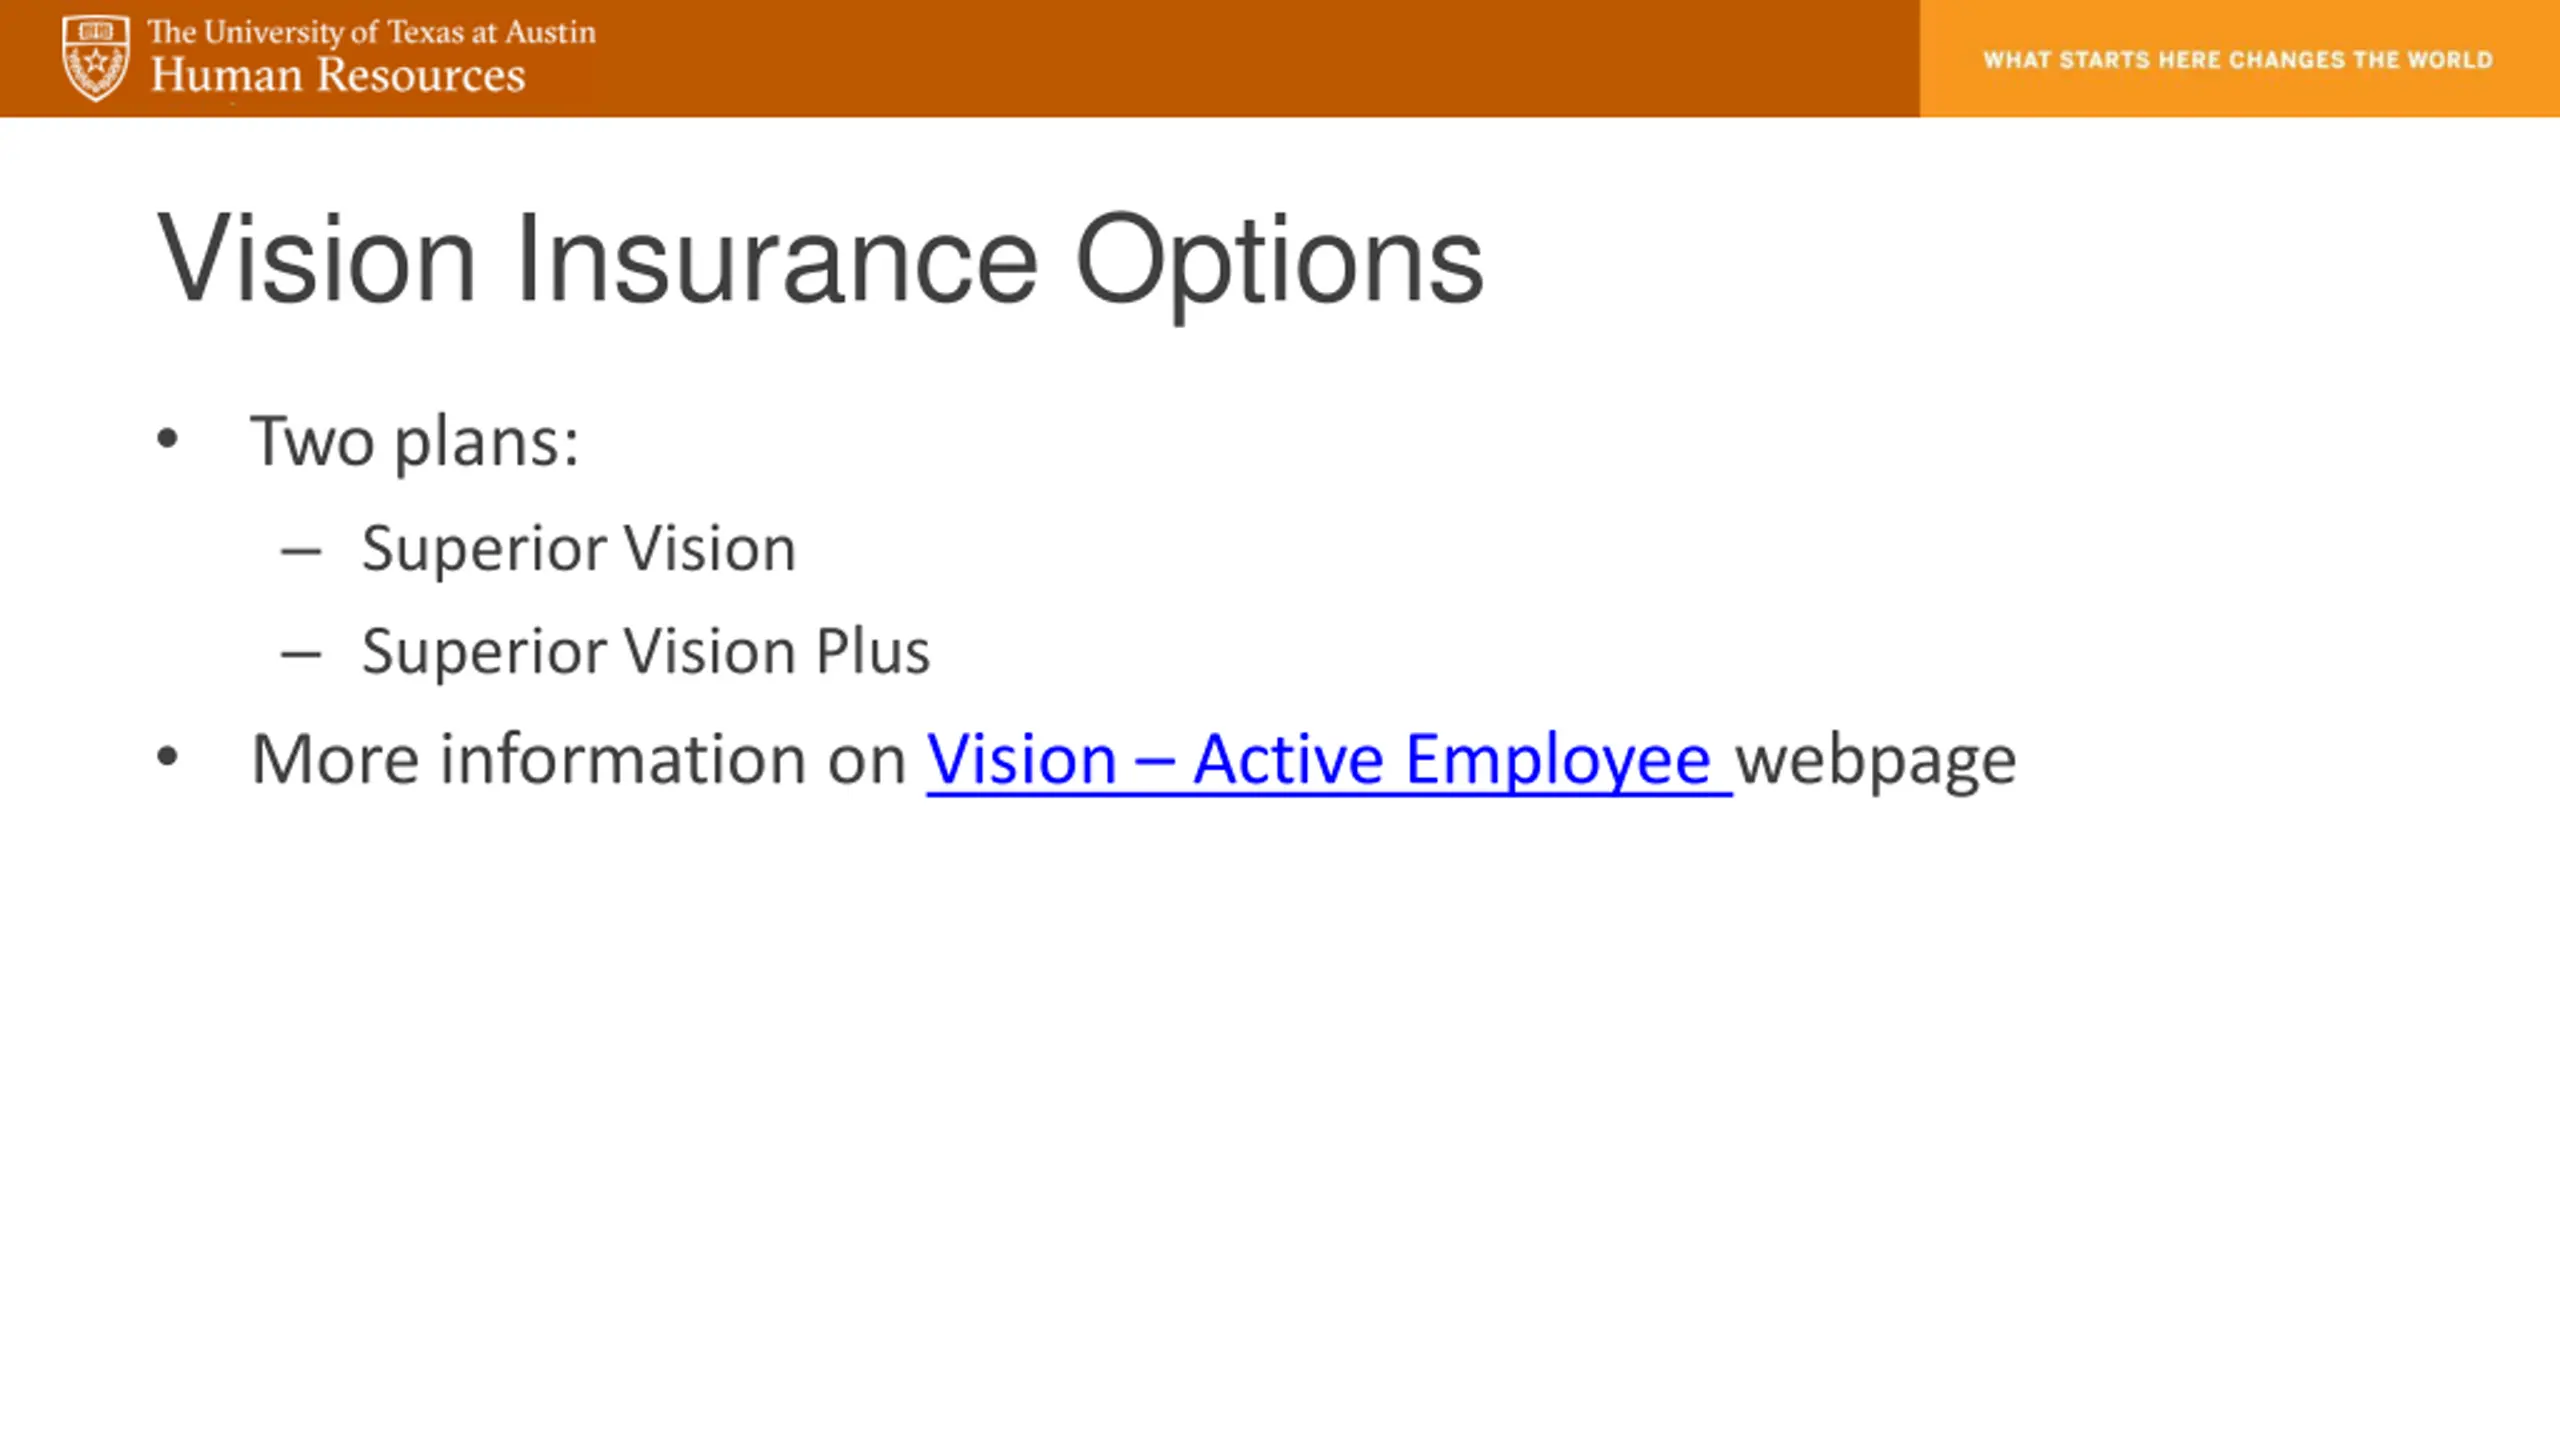Click The University of Texas at Austin text
The height and width of the screenshot is (1440, 2560).
coord(372,32)
